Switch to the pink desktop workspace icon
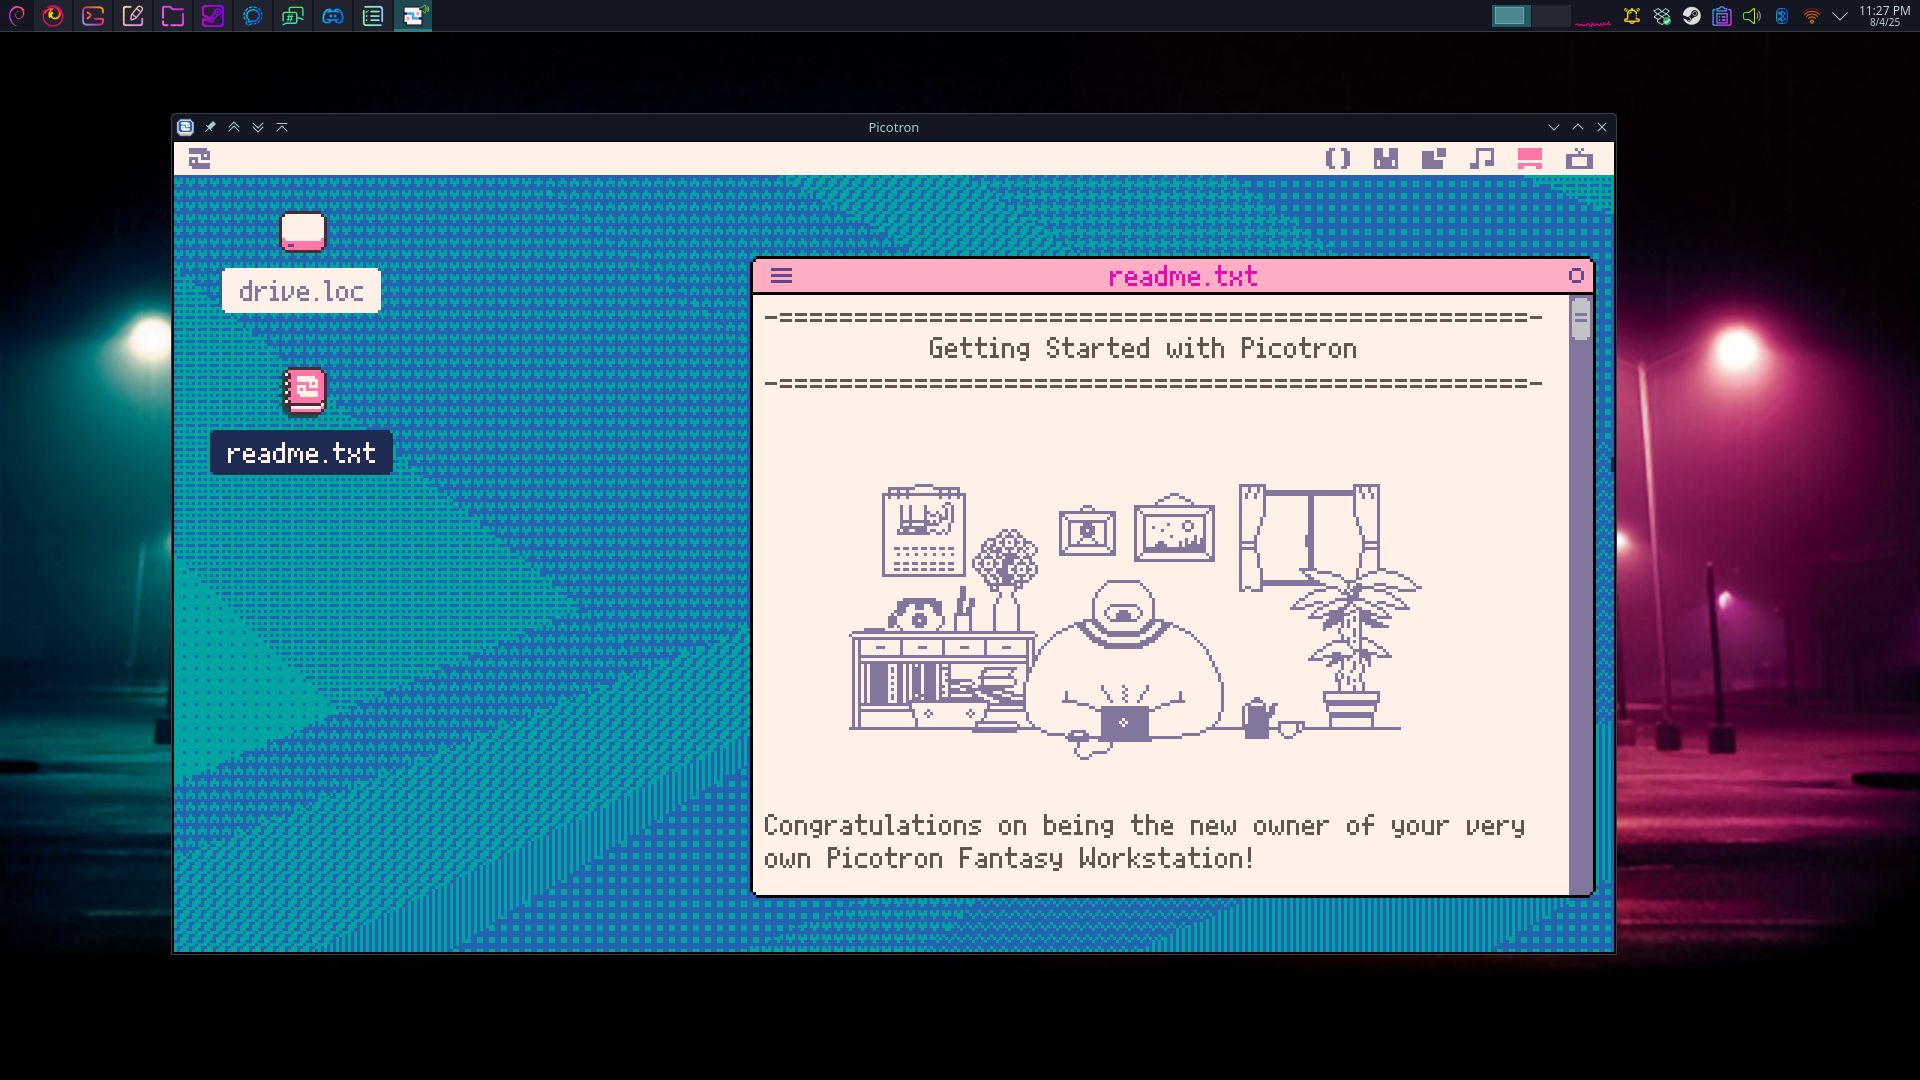The height and width of the screenshot is (1080, 1920). 1528,159
